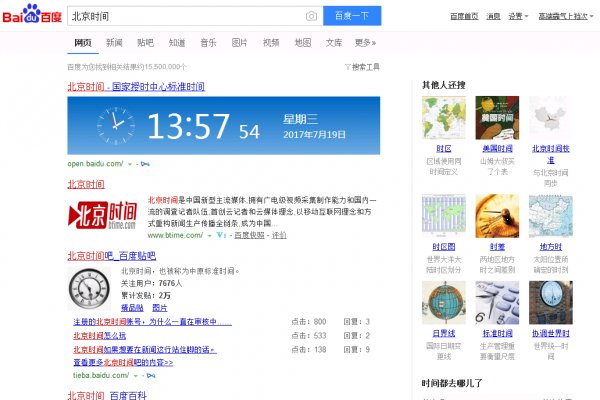Click 时差 golden clock thumbnail
This screenshot has width=600, height=400.
pos(497,216)
